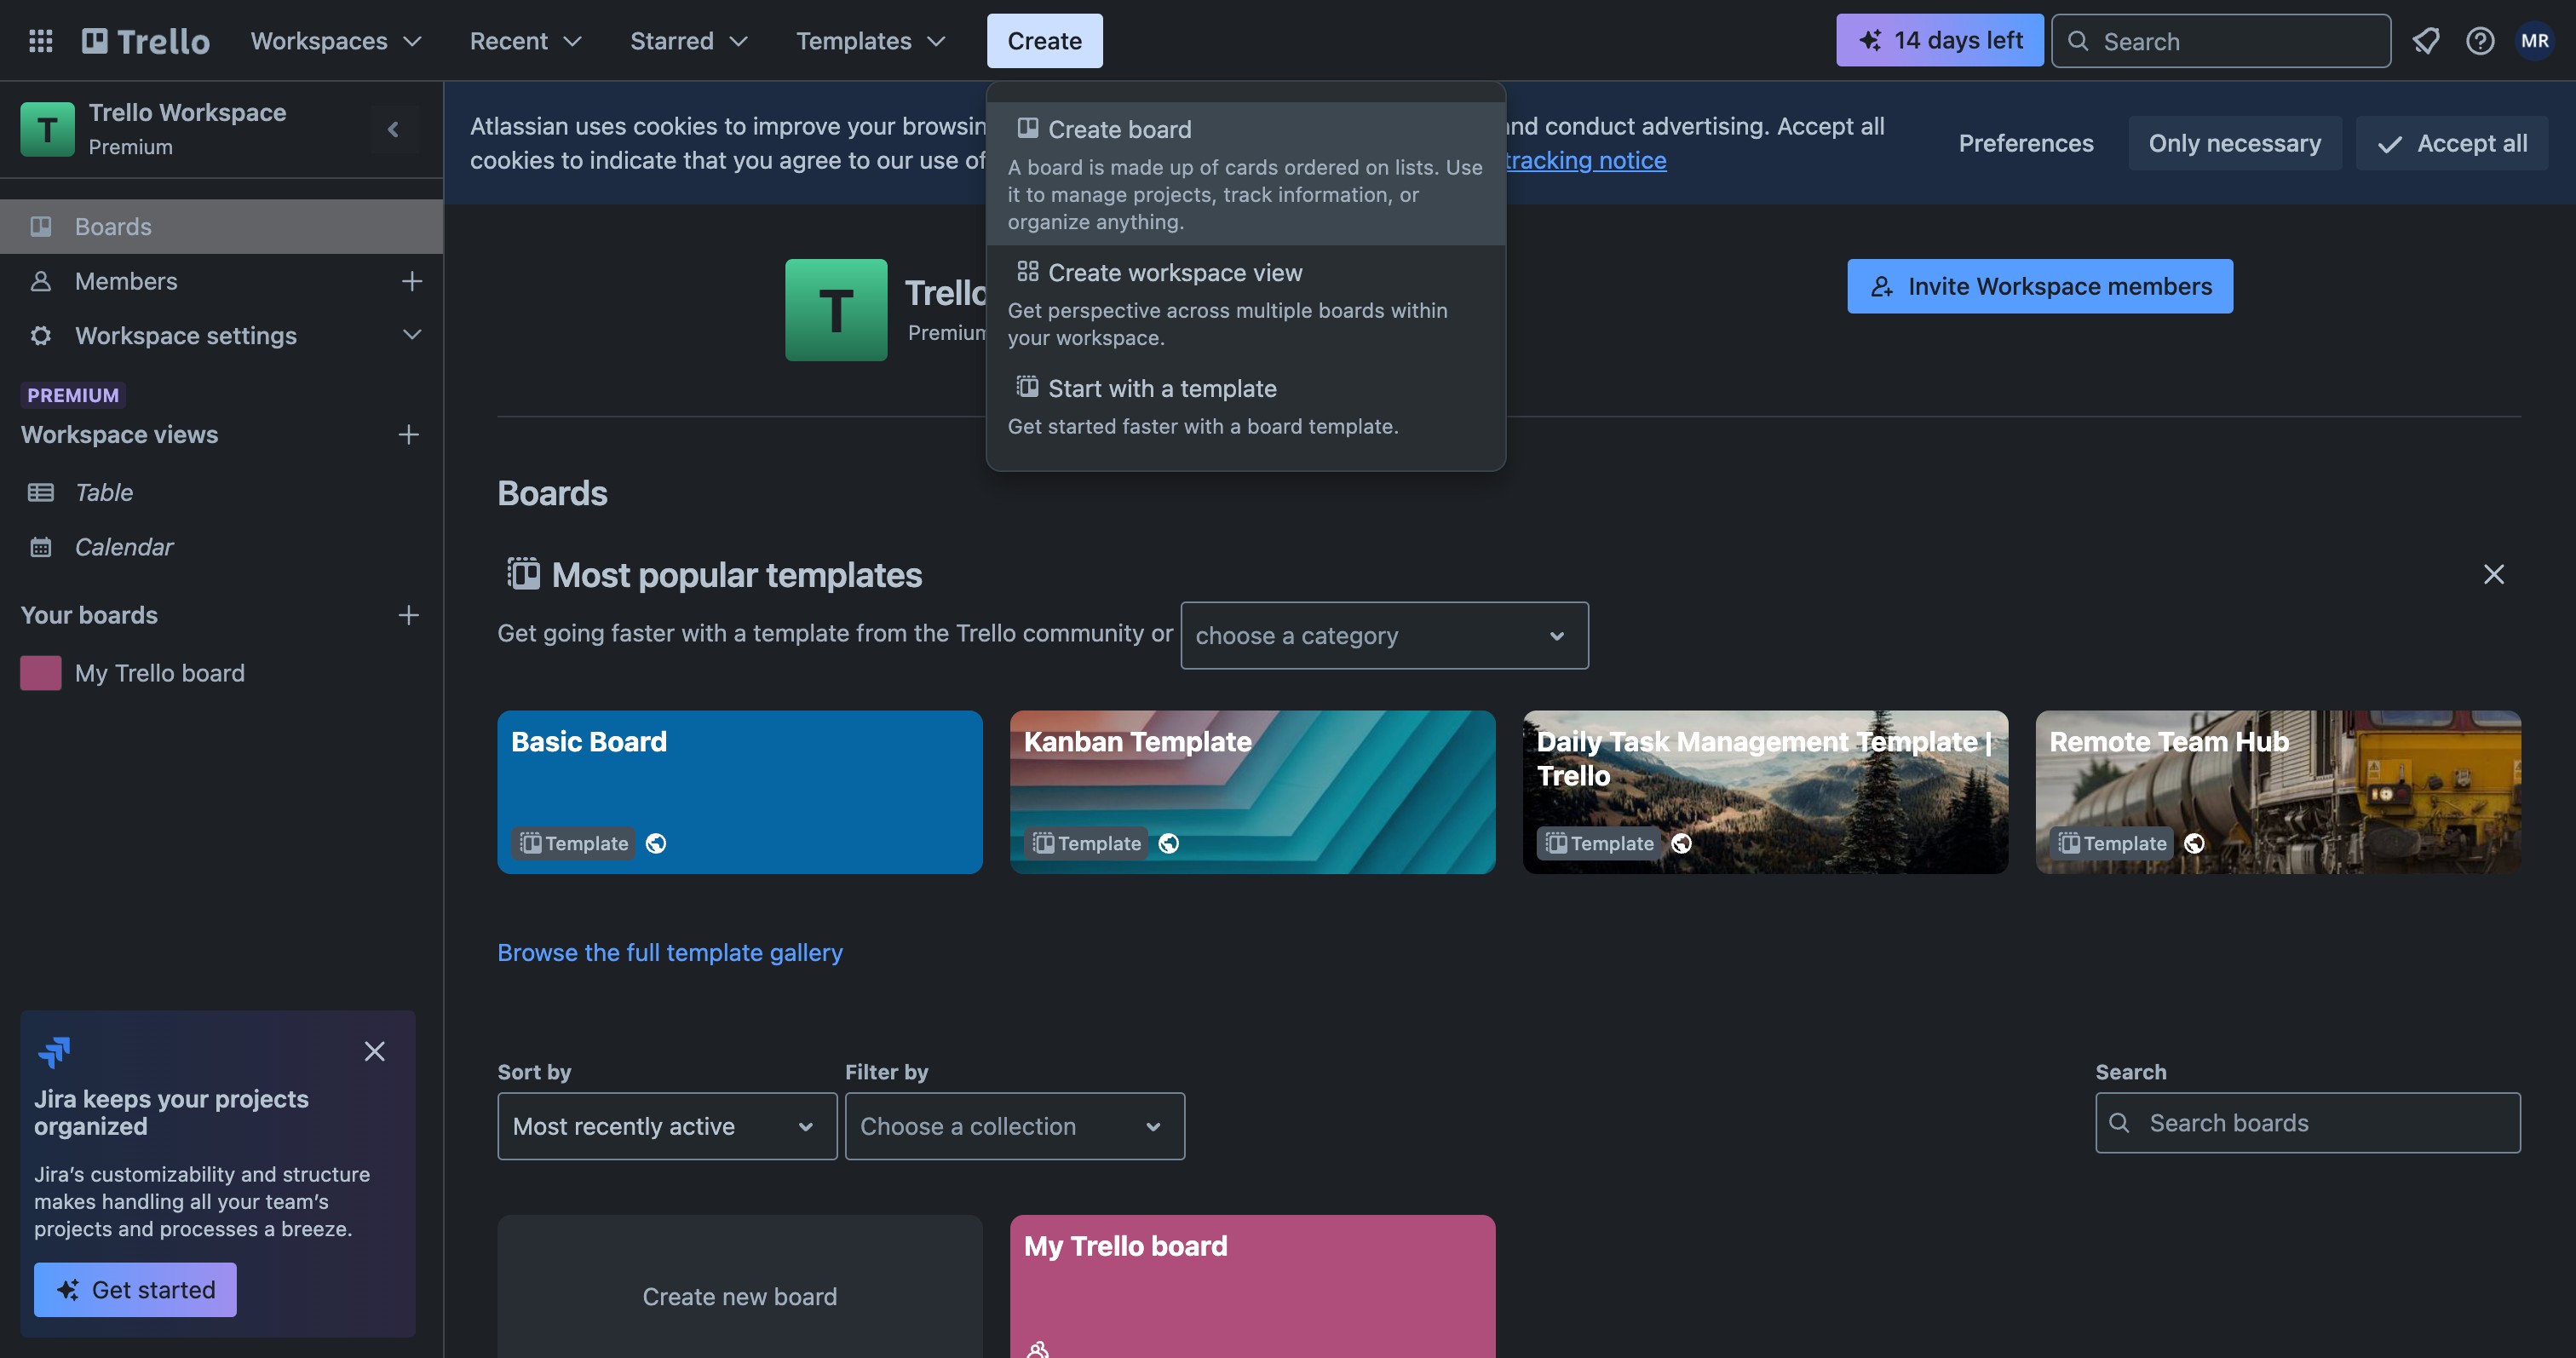The image size is (2576, 1358).
Task: Open the Starred dropdown
Action: (689, 41)
